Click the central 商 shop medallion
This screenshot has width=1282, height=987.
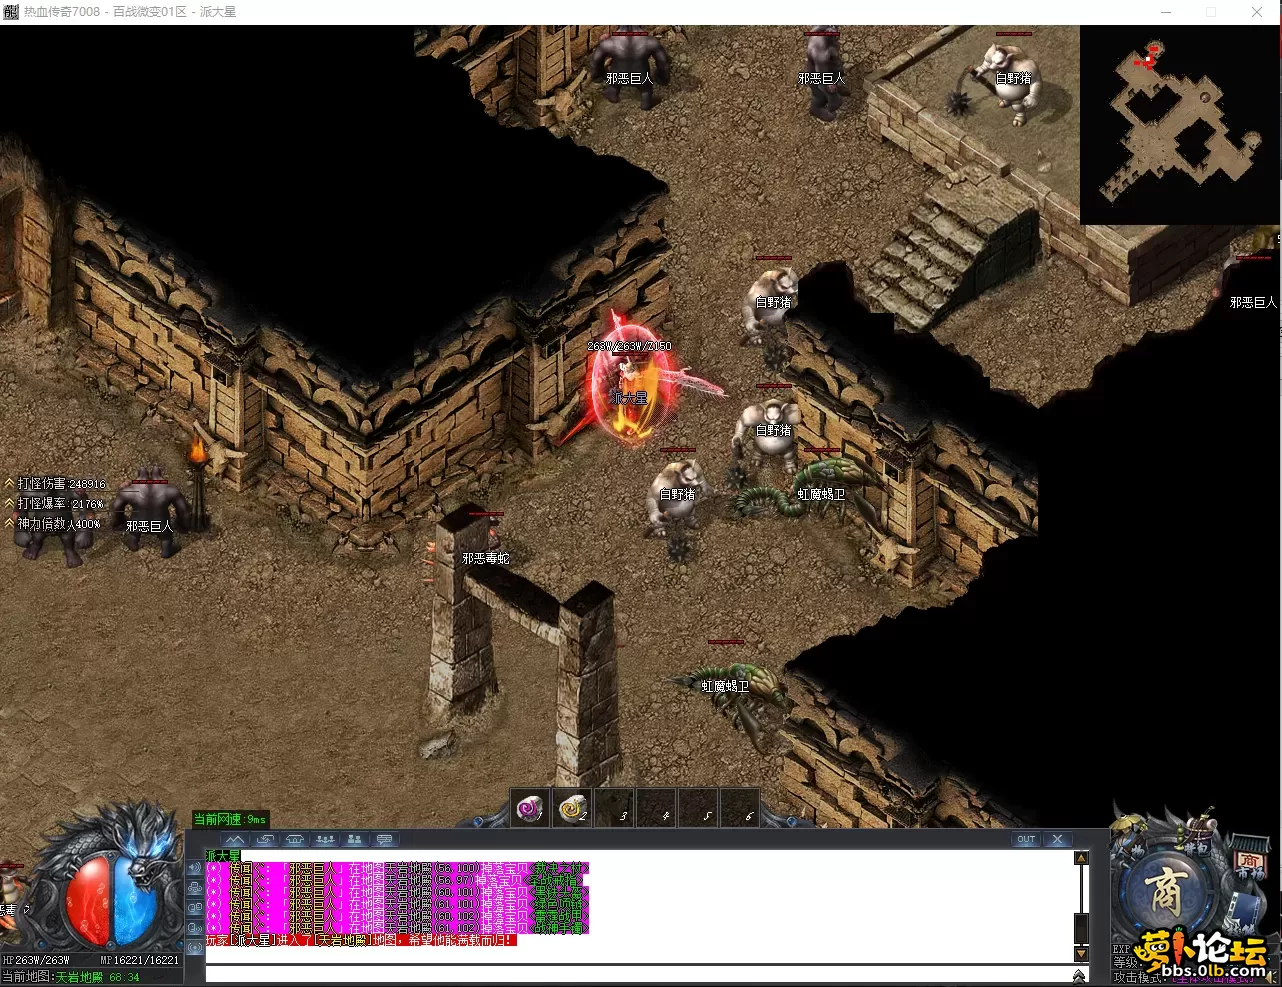tap(1166, 889)
